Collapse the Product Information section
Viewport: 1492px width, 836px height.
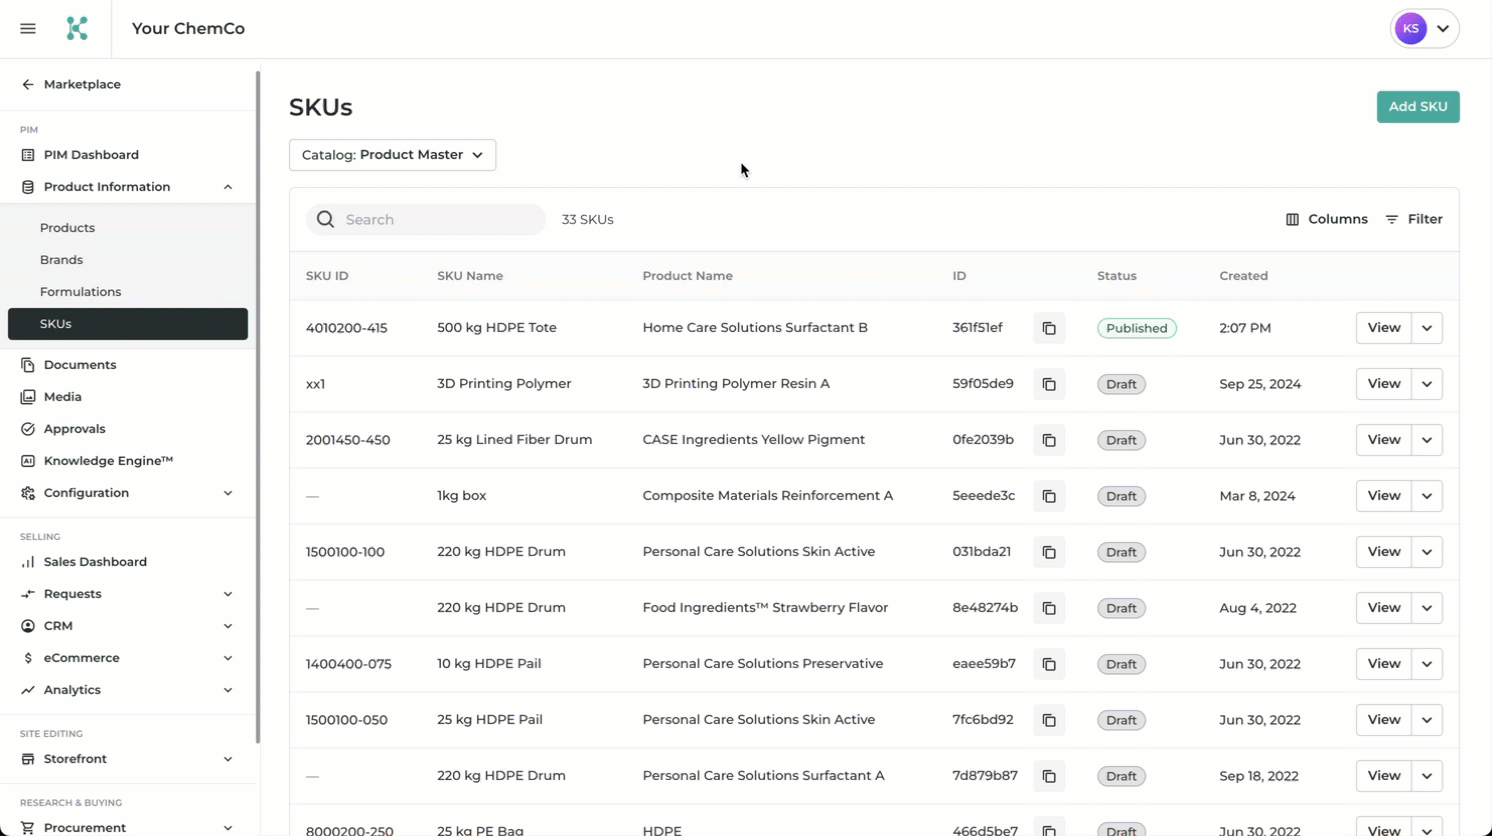click(227, 187)
